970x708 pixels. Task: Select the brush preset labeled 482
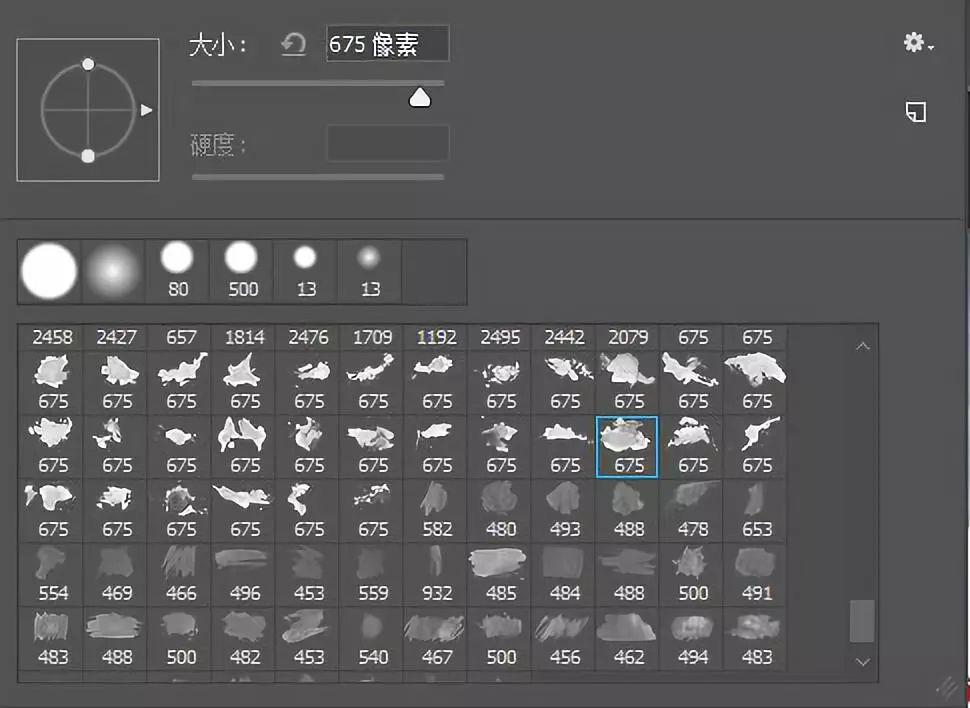(245, 639)
